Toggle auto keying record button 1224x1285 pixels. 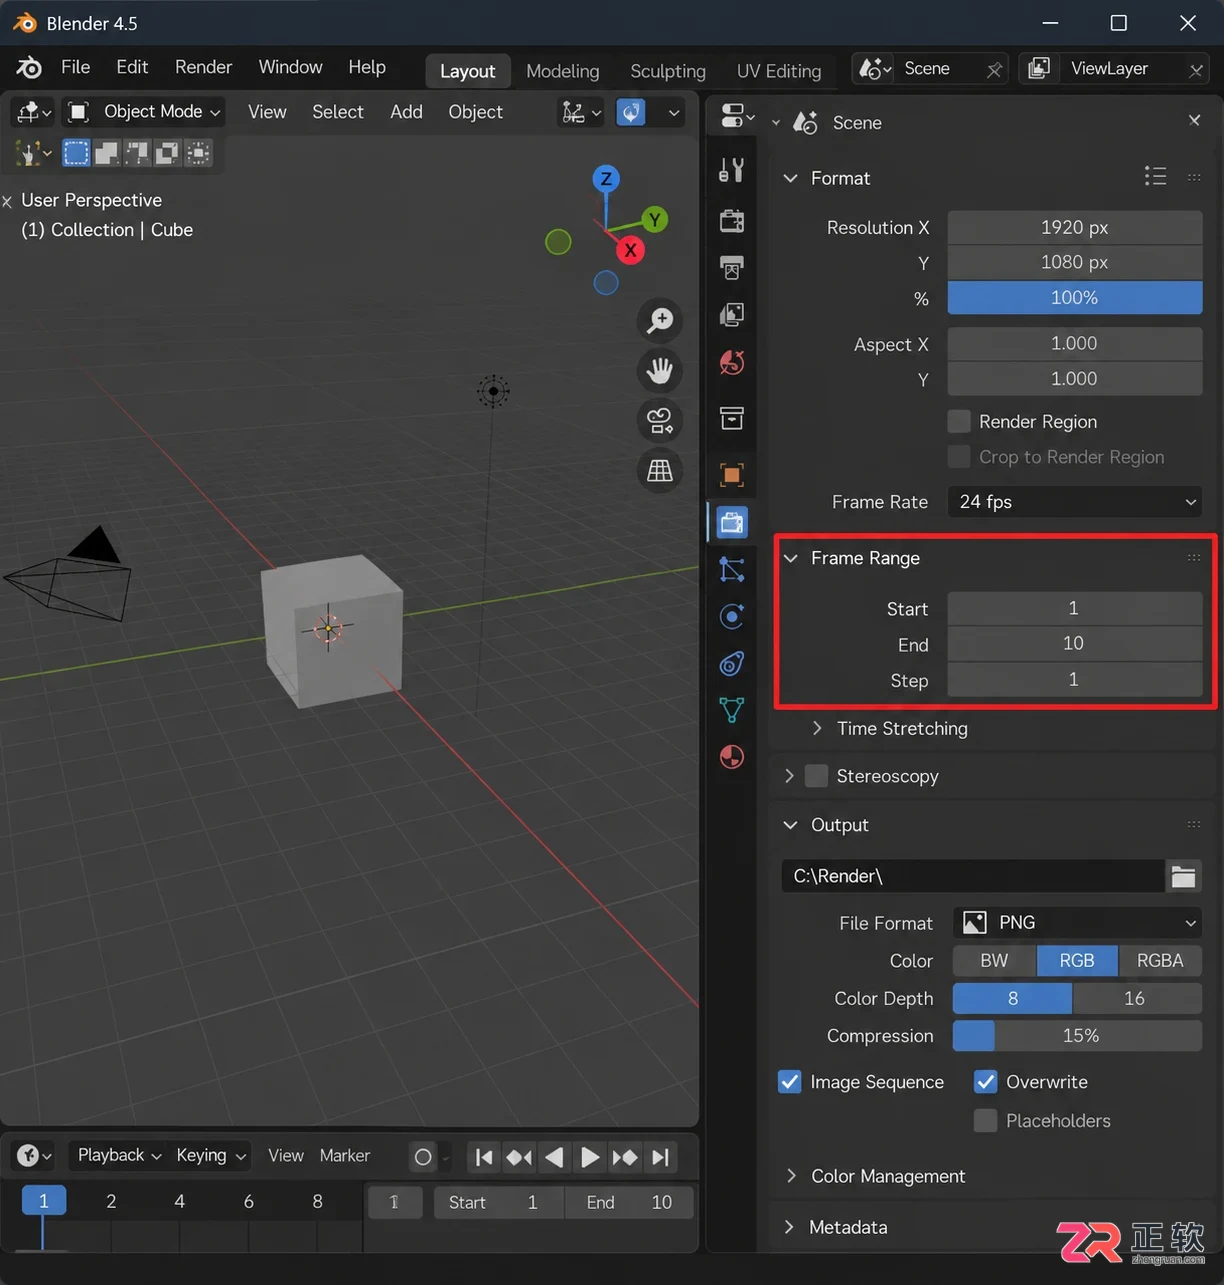pyautogui.click(x=423, y=1157)
